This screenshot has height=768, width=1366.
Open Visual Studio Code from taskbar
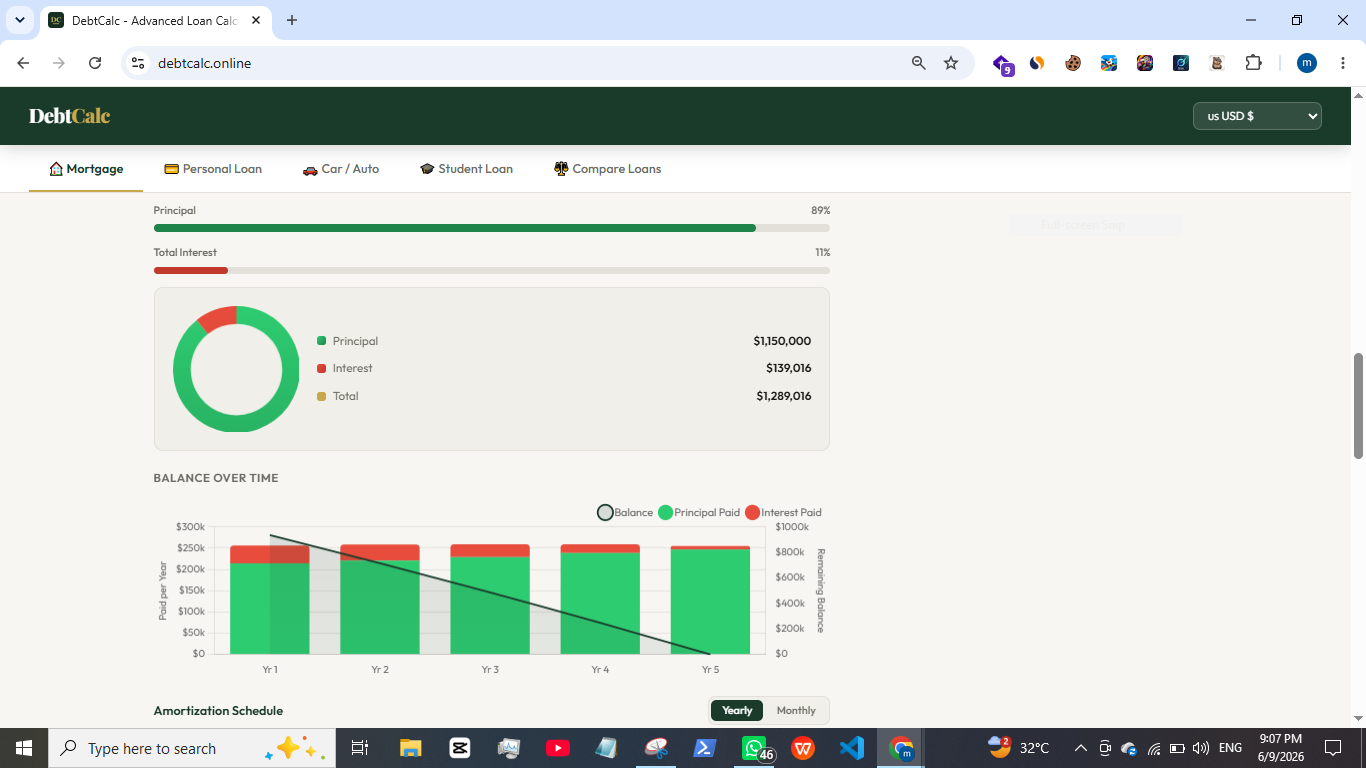pyautogui.click(x=852, y=748)
